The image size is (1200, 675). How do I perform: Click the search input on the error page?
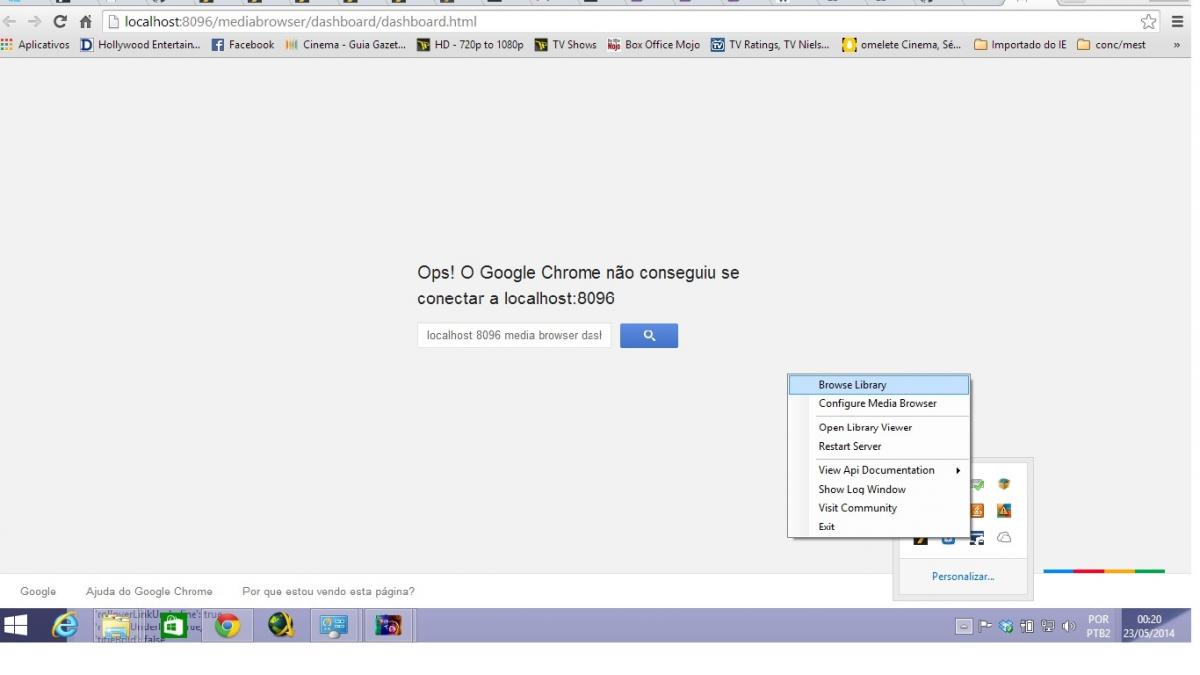pos(513,336)
